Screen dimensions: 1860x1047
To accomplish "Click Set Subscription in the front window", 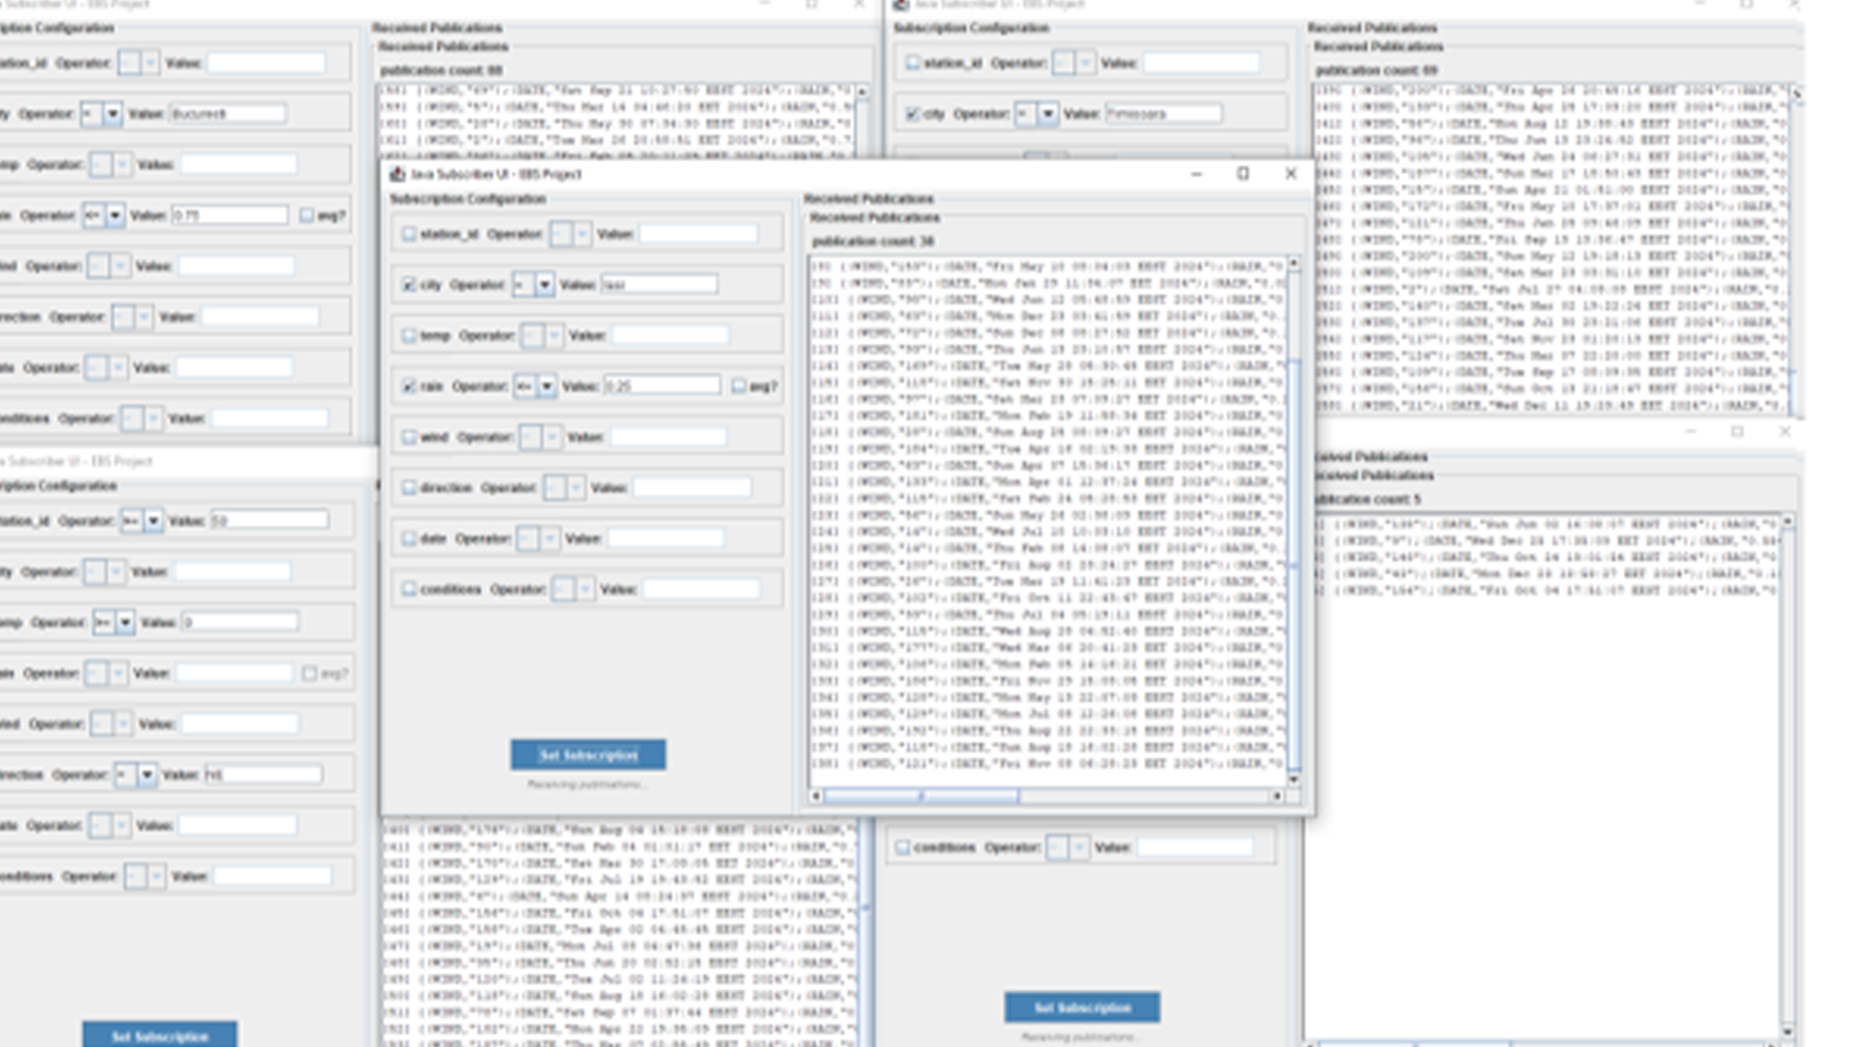I will coord(588,755).
